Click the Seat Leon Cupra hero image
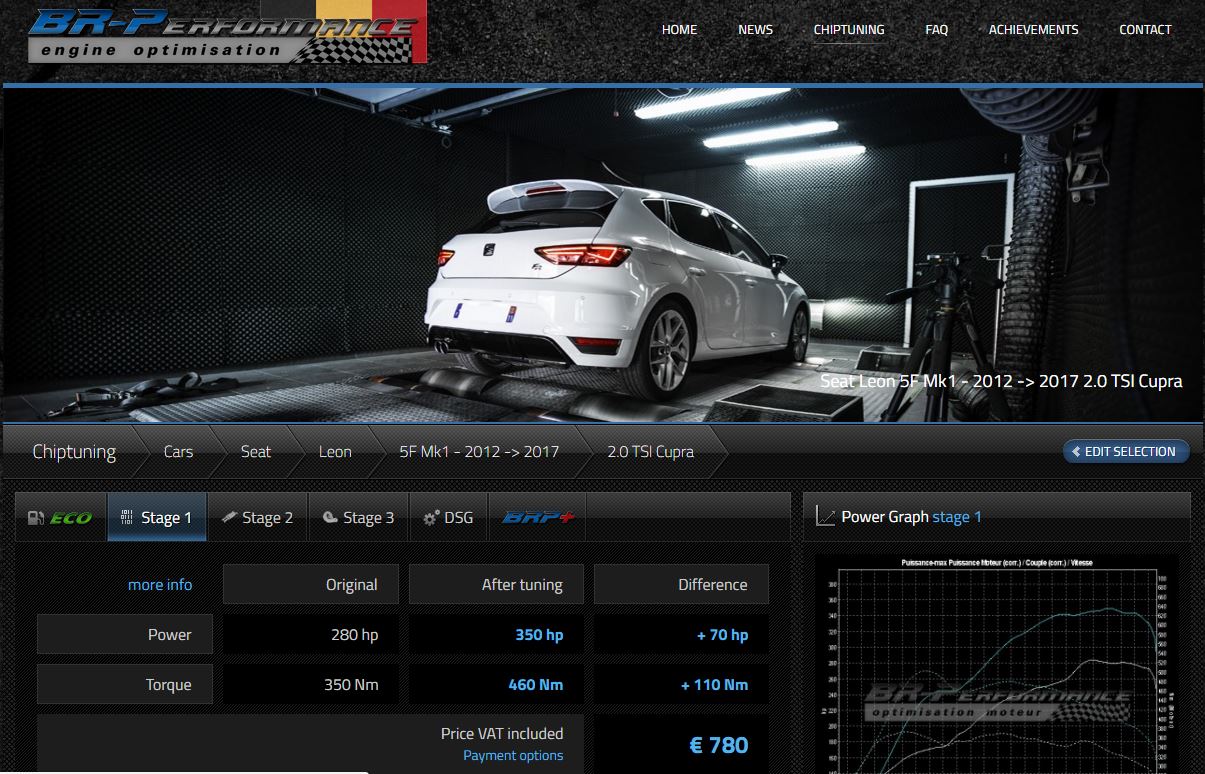The width and height of the screenshot is (1205, 774). pyautogui.click(x=603, y=255)
